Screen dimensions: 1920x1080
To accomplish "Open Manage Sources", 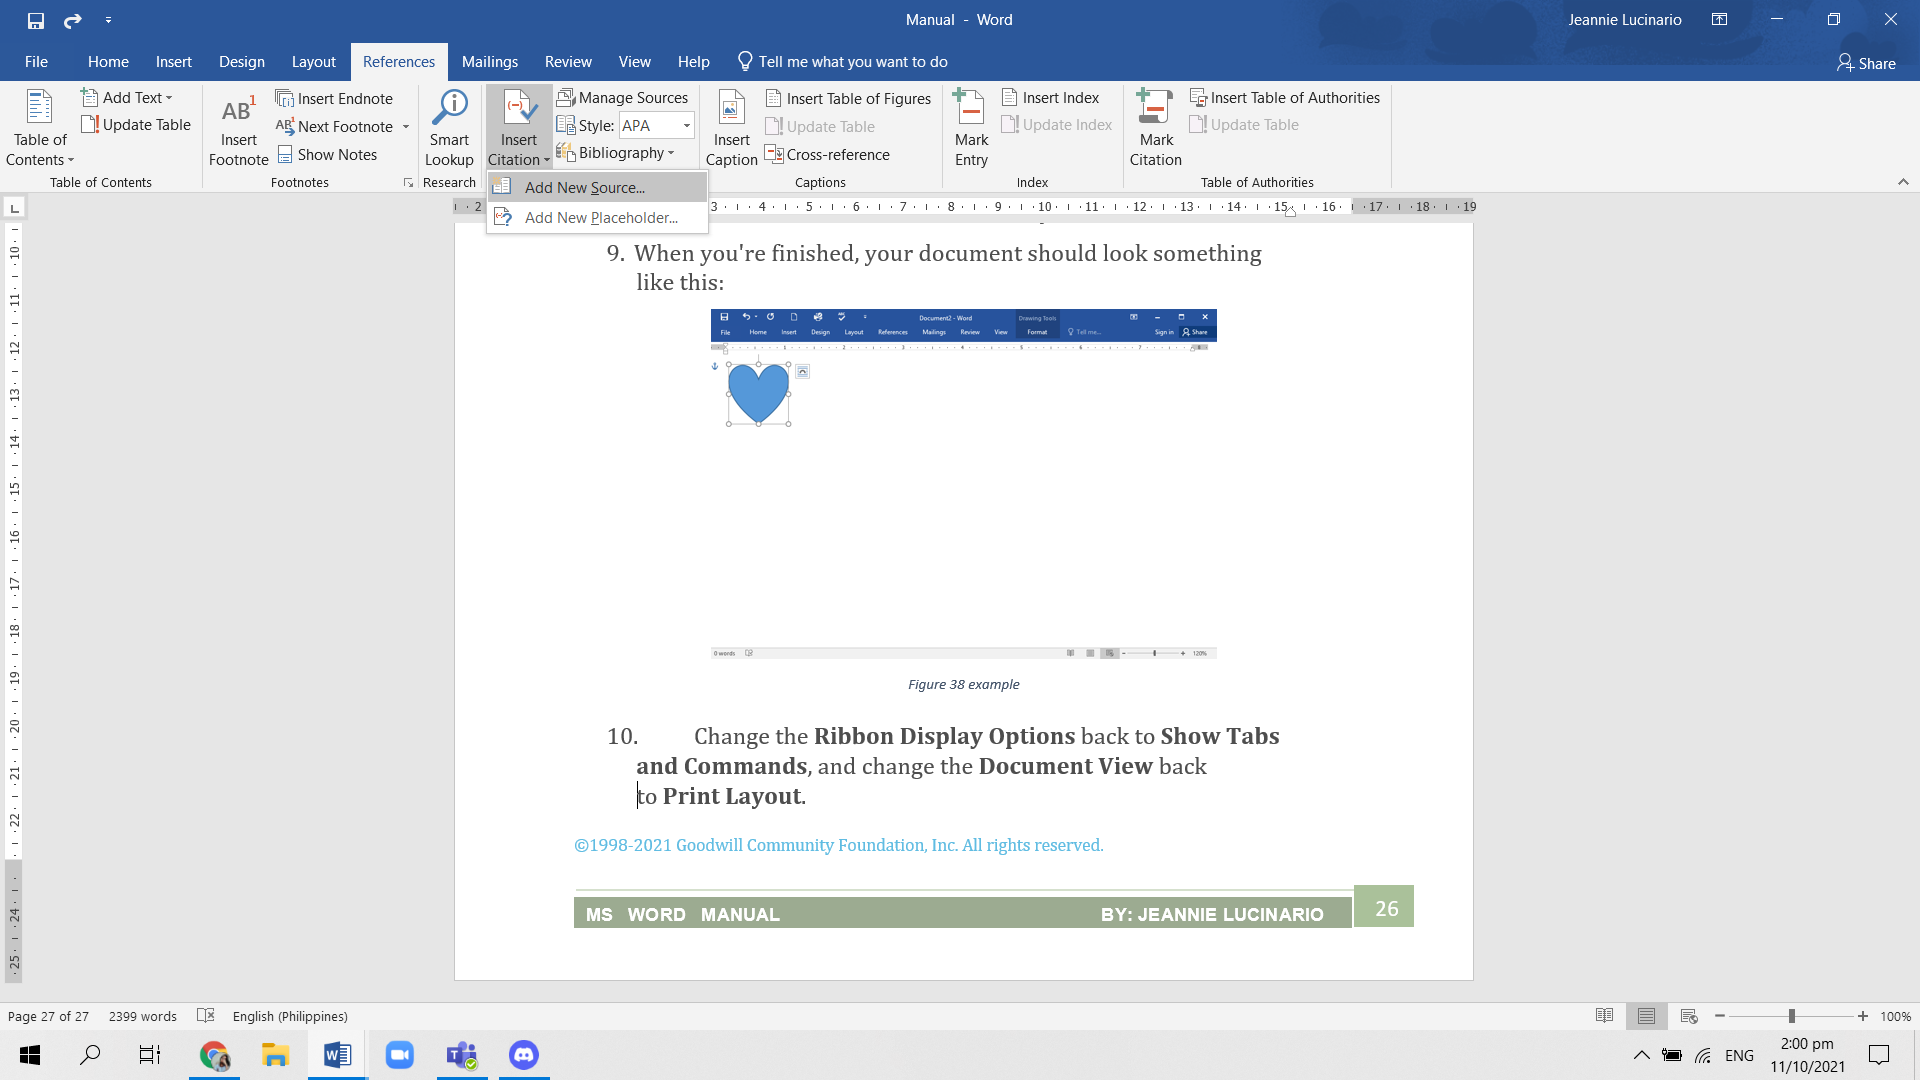I will 622,98.
